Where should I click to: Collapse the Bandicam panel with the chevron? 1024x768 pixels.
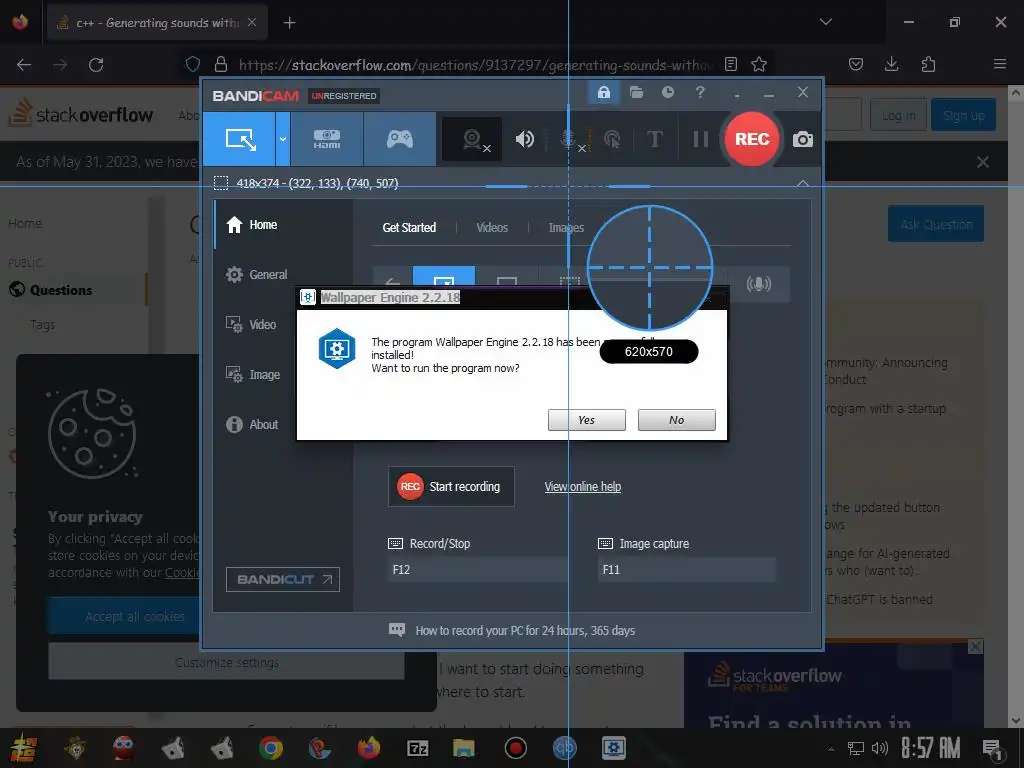click(x=803, y=184)
